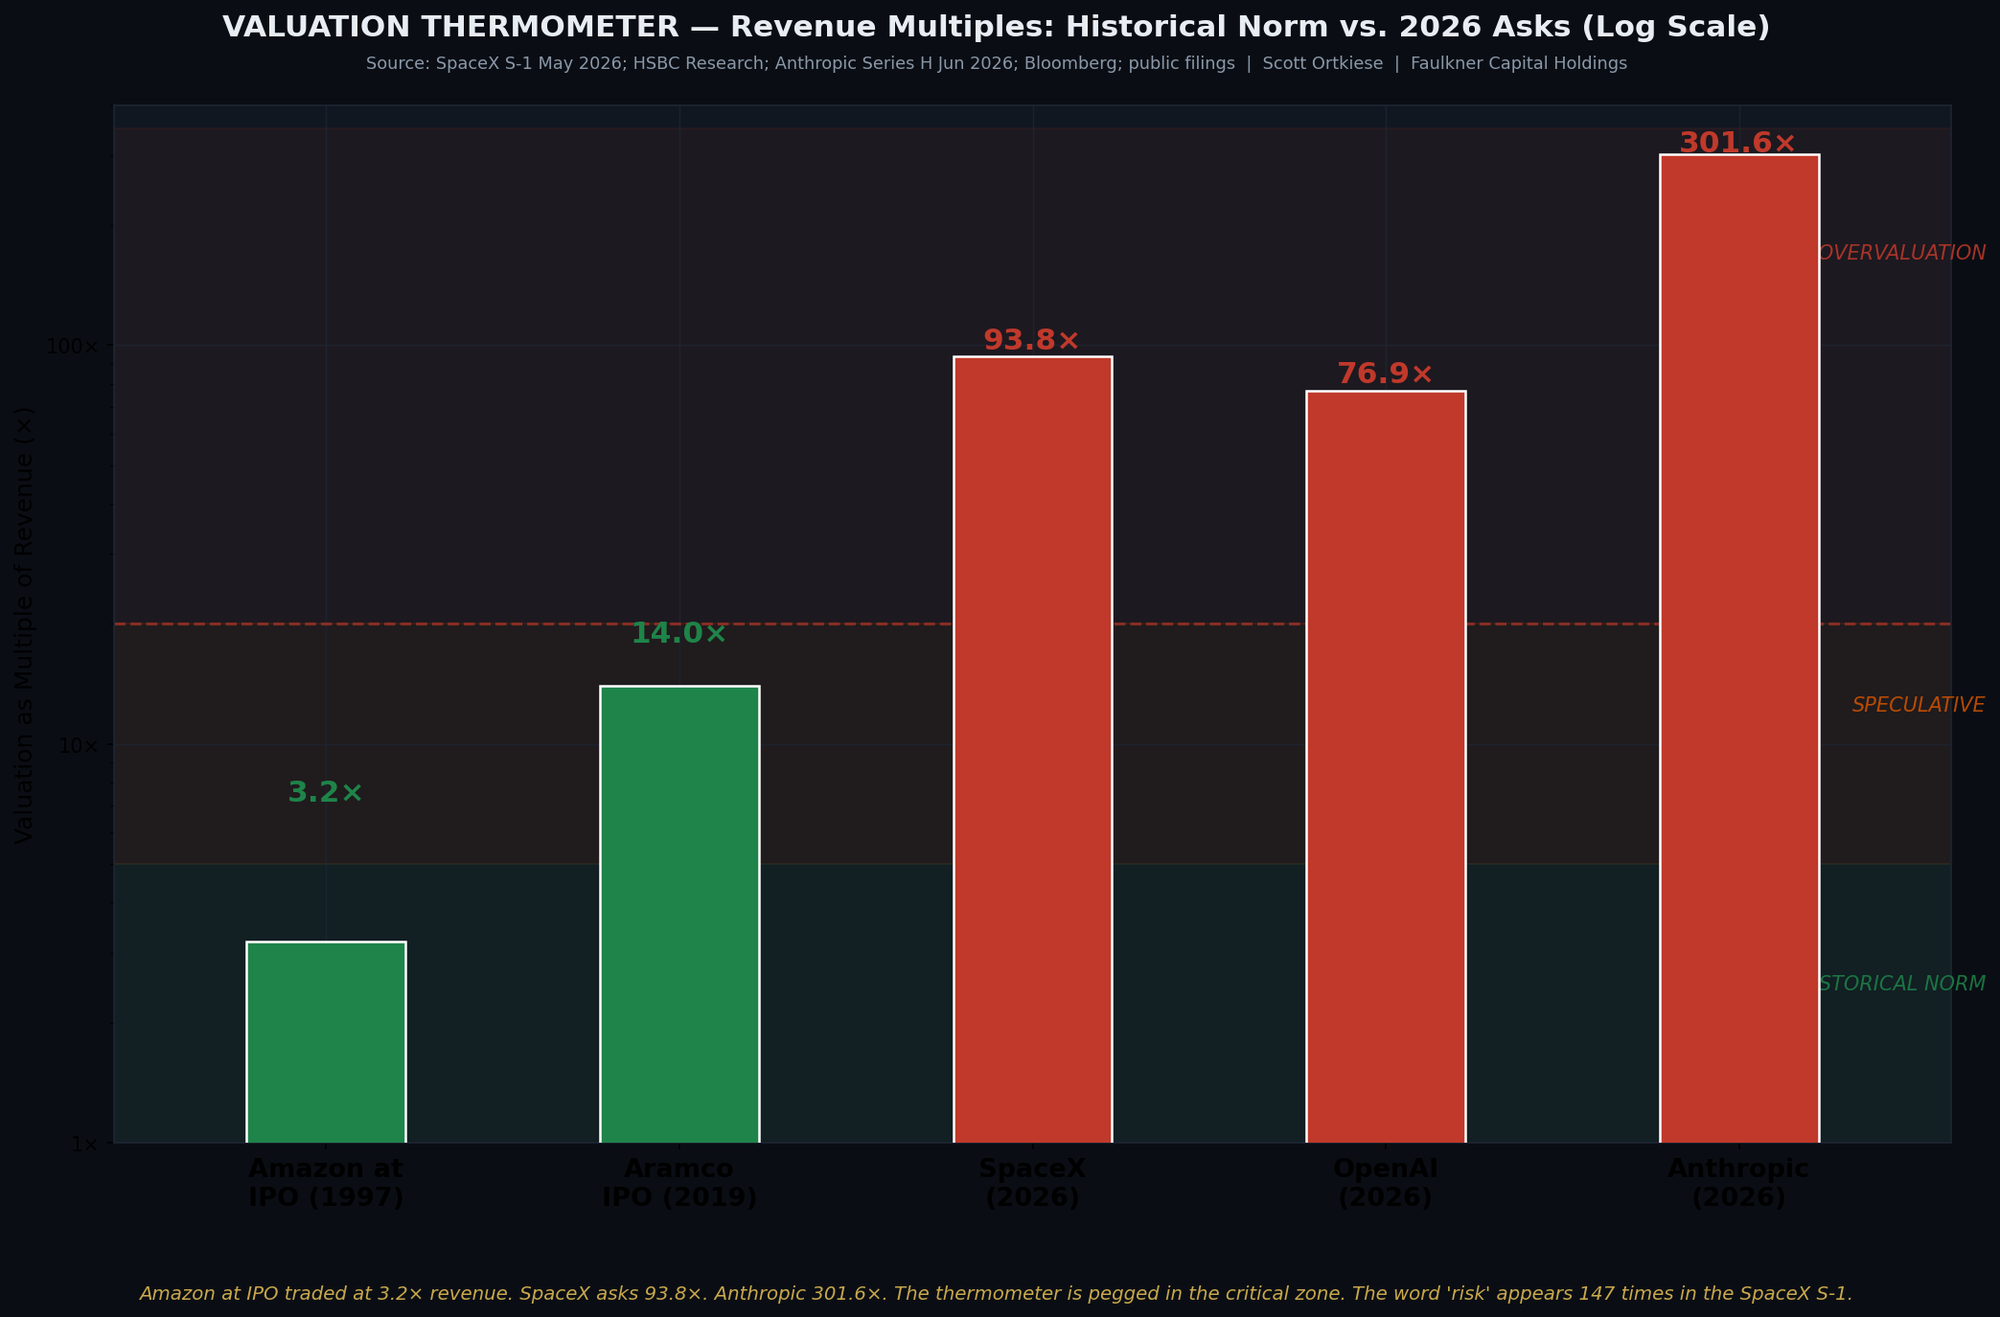The height and width of the screenshot is (1317, 2000).
Task: Click the 301.6× value label
Action: click(x=1739, y=143)
